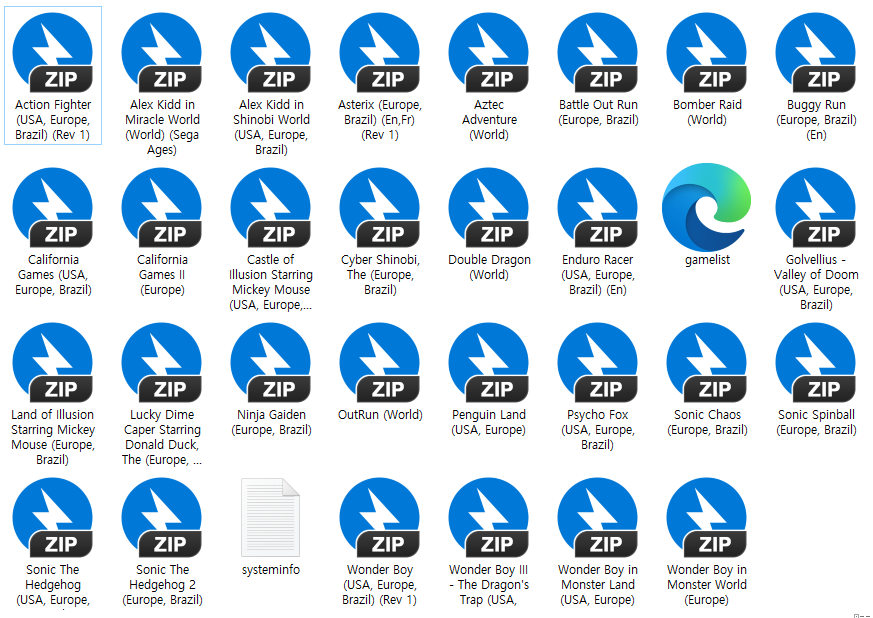Click California Games (USA, Europe, Brazil) ZIP icon
873x618 pixels.
tap(53, 208)
